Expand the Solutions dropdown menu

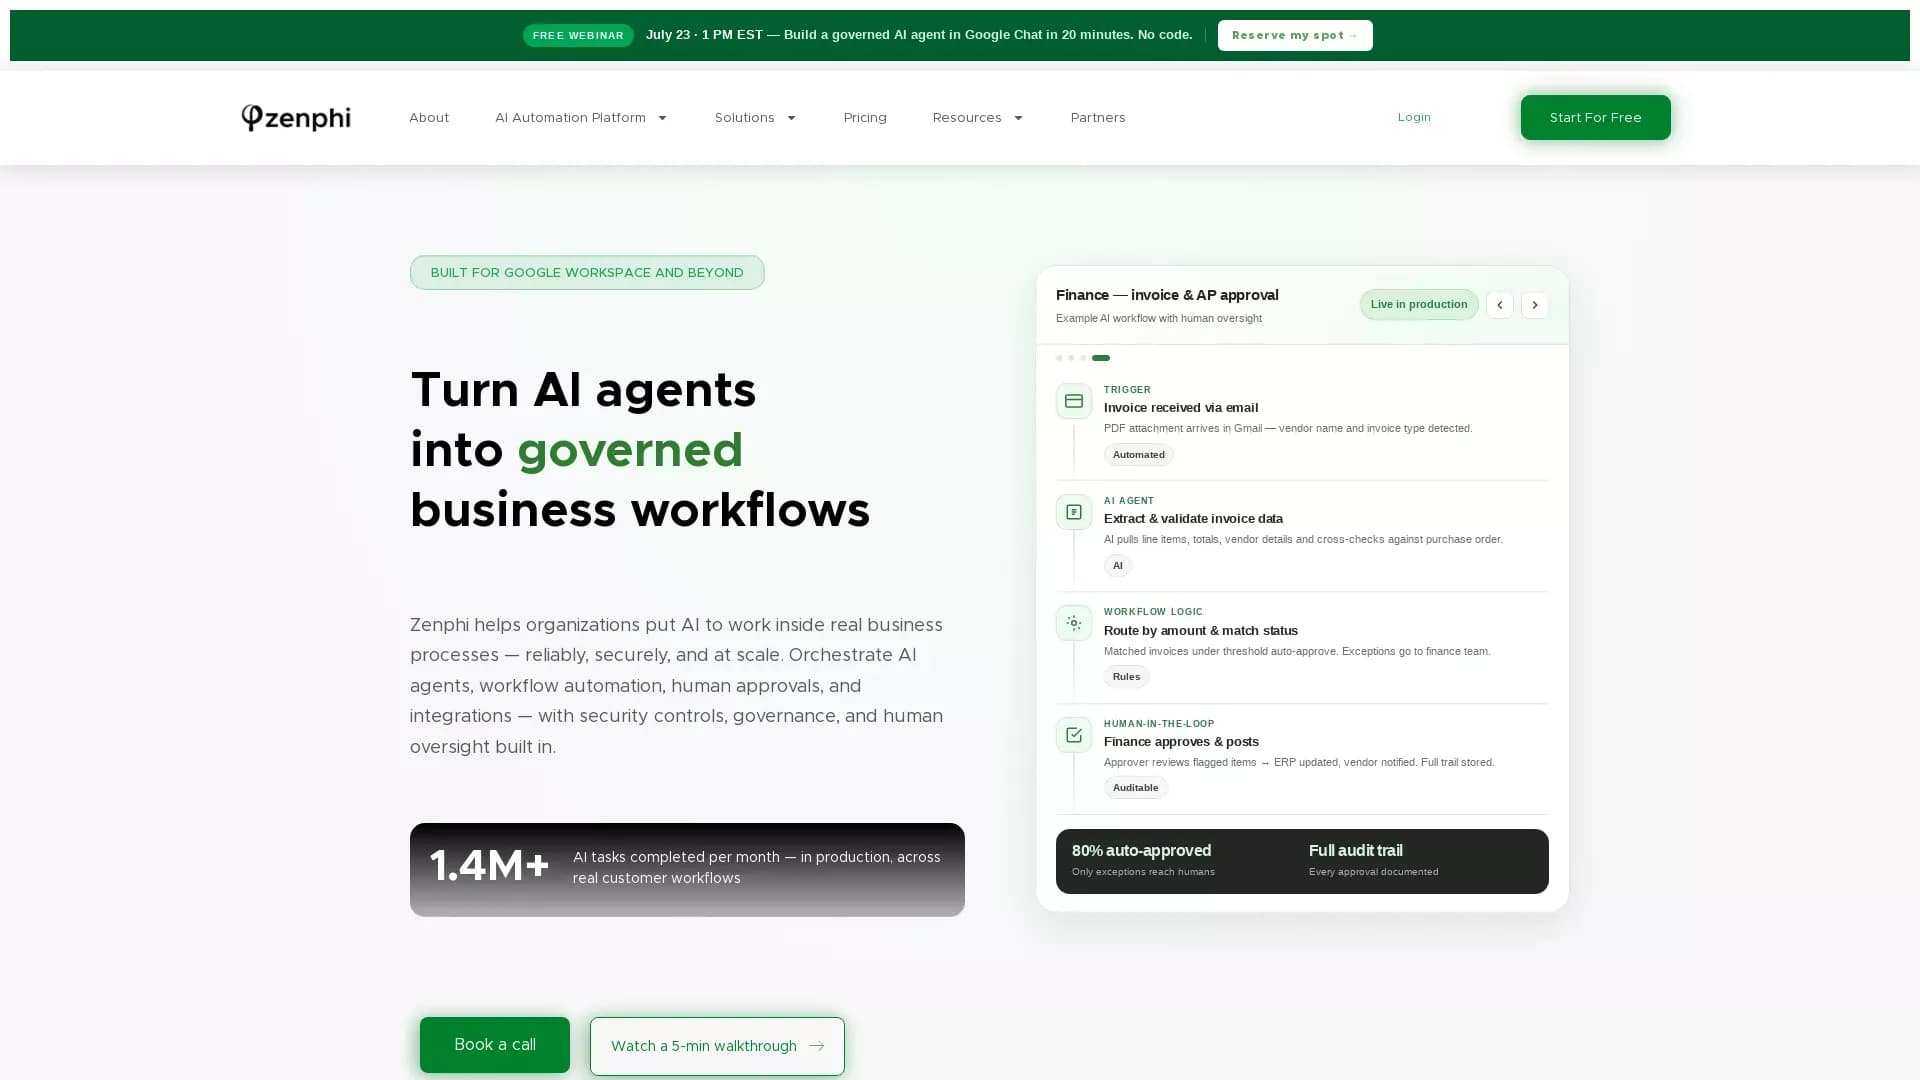point(755,118)
